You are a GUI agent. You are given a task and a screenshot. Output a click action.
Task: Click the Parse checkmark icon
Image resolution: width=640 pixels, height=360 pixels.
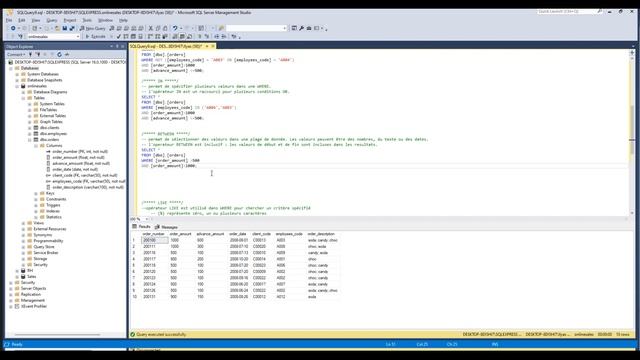tap(118, 36)
